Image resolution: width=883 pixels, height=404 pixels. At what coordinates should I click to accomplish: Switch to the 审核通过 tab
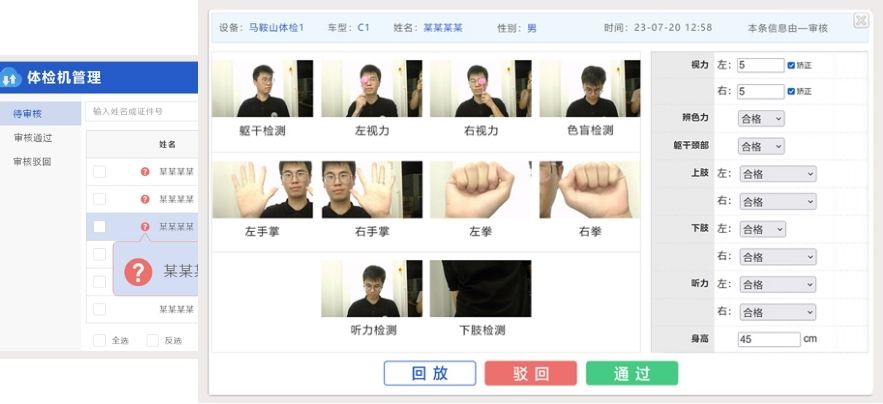coord(33,138)
